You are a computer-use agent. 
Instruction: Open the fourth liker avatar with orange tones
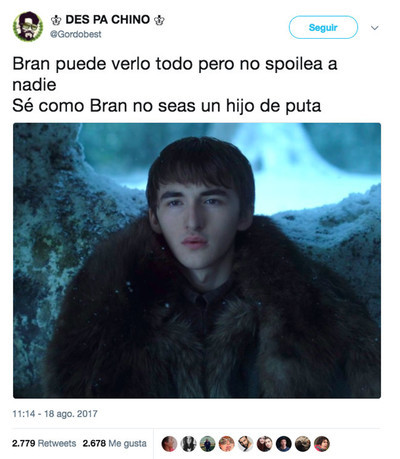[x=226, y=444]
